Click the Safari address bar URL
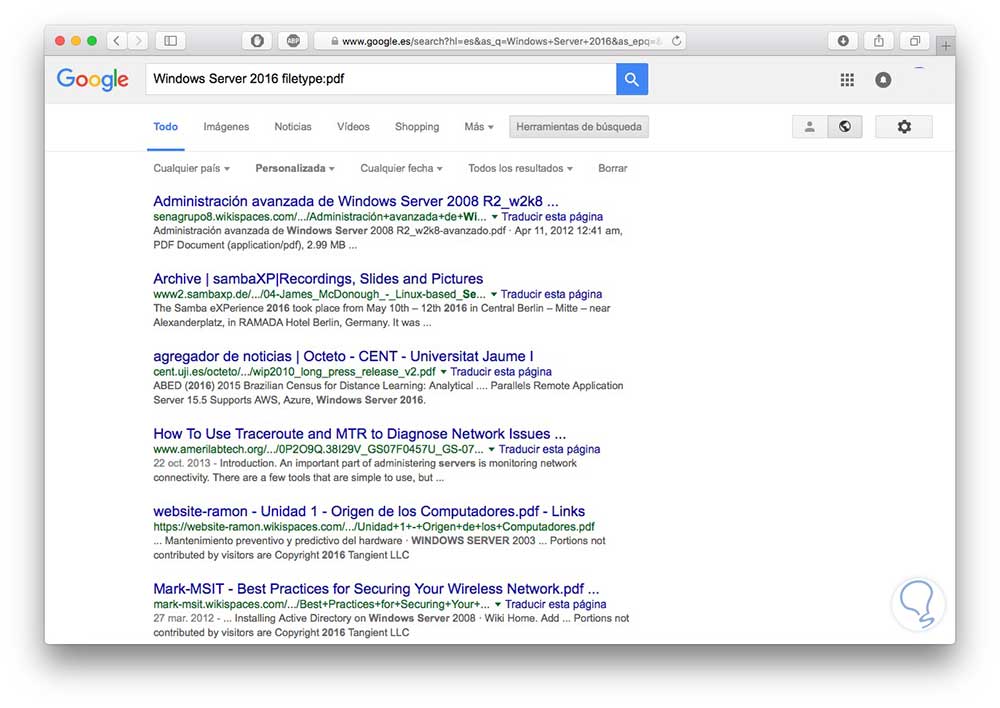 [501, 41]
